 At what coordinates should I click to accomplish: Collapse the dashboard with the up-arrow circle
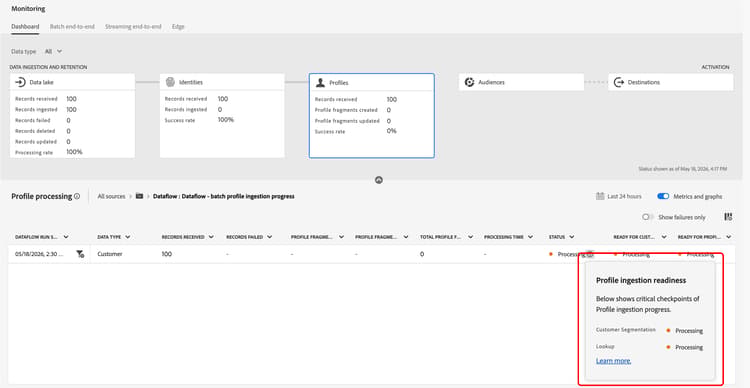coord(379,180)
